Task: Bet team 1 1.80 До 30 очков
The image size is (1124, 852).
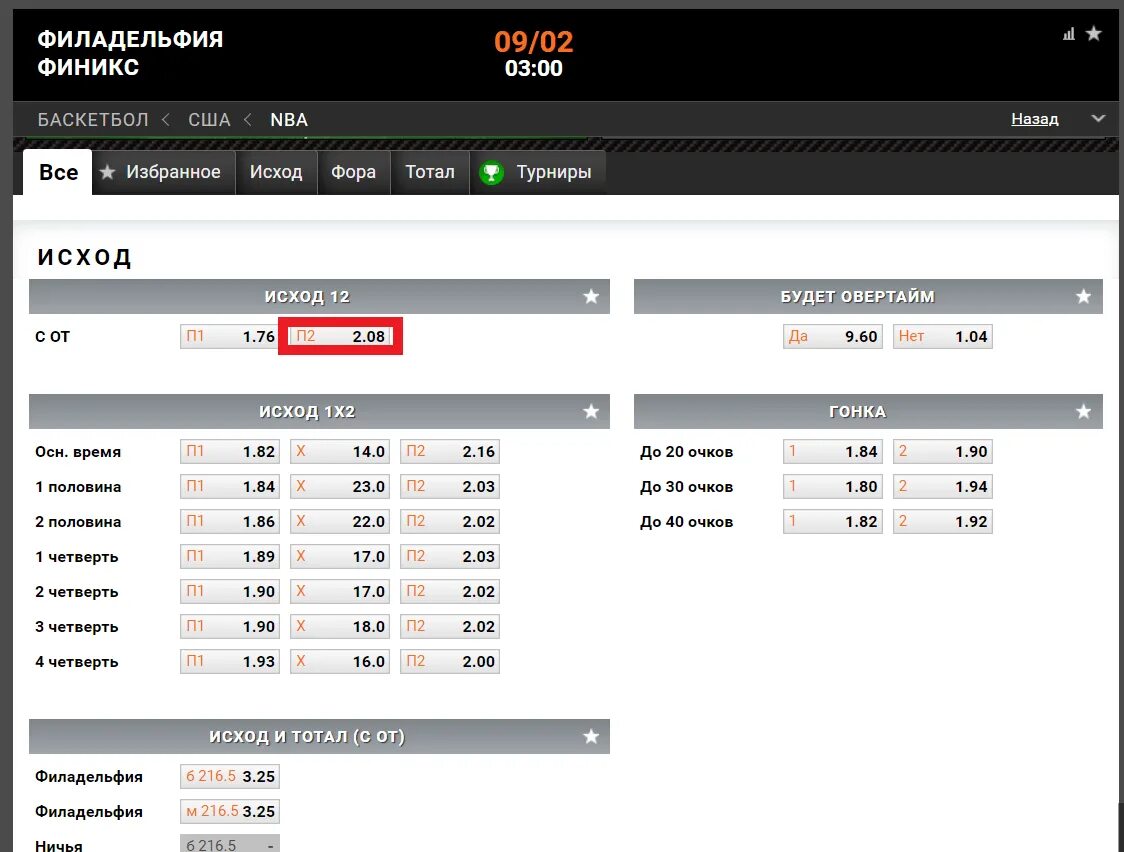Action: pyautogui.click(x=832, y=487)
